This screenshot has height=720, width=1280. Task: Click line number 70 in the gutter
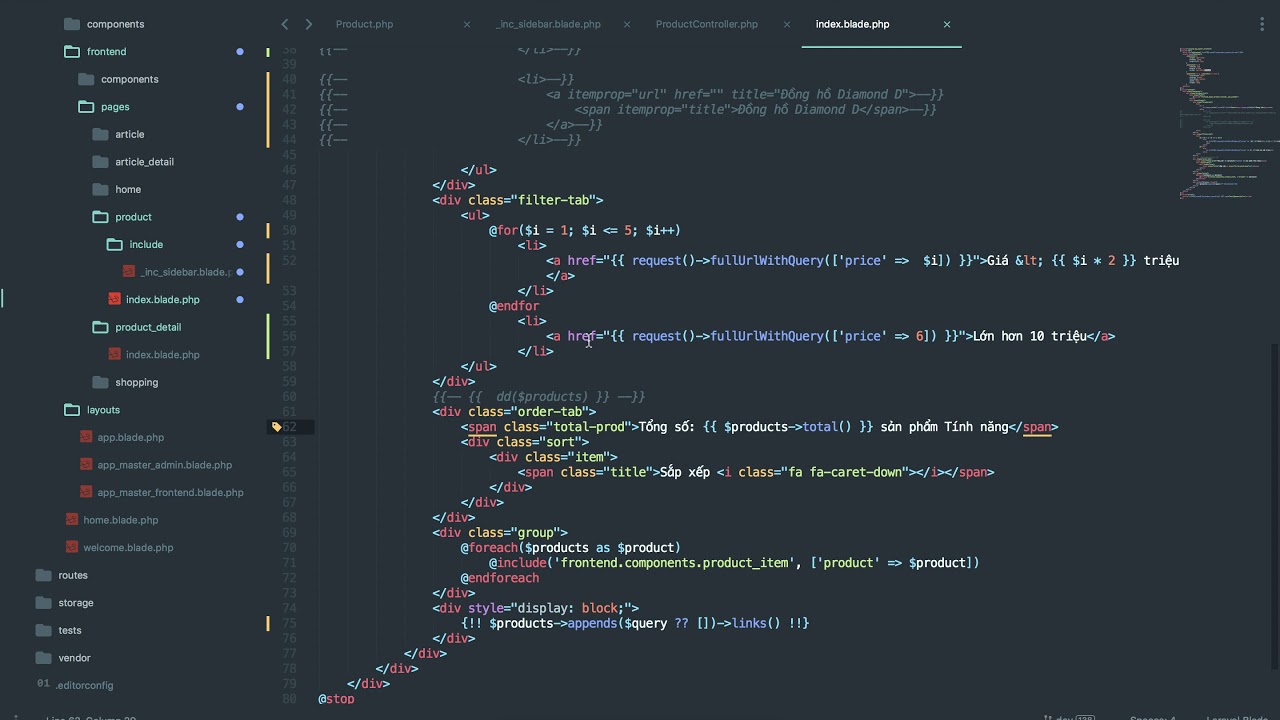(x=288, y=548)
